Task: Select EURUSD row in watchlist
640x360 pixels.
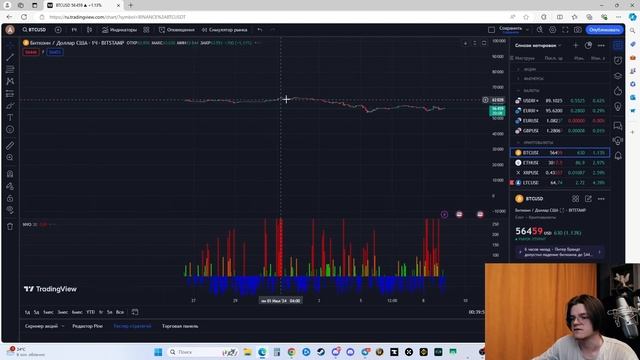Action: [560, 121]
